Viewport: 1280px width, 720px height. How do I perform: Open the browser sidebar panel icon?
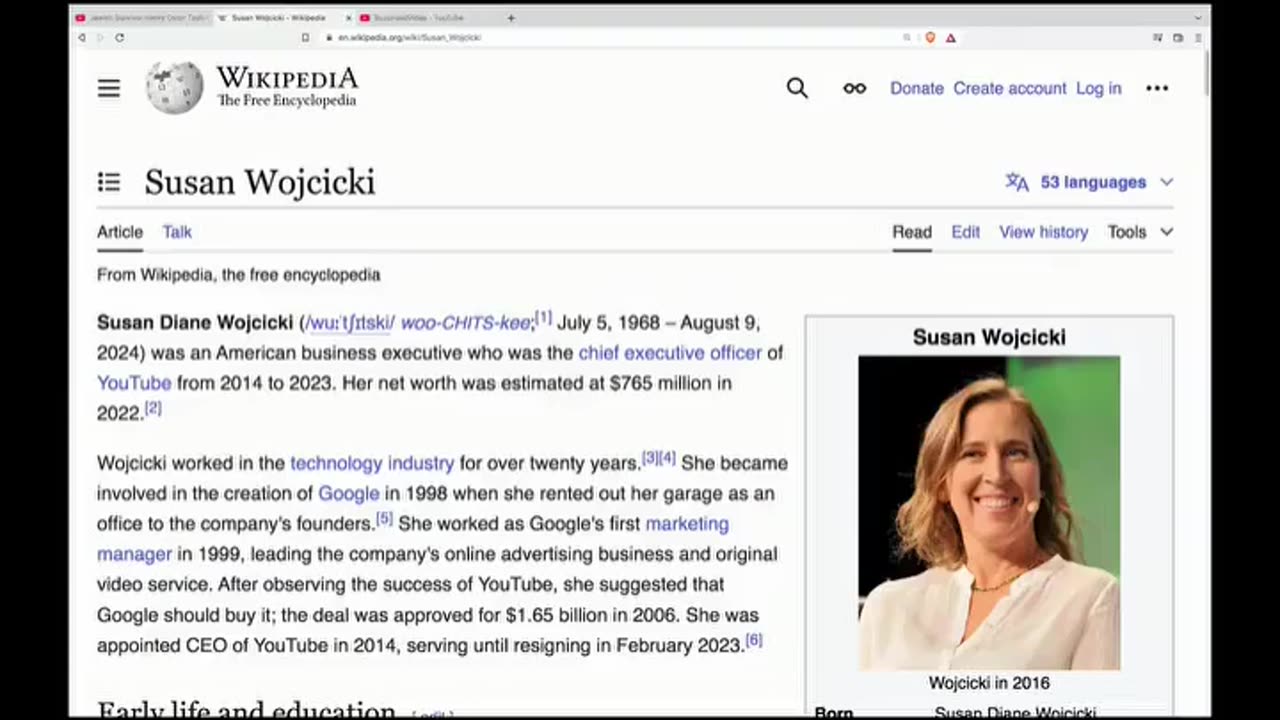pos(1158,38)
